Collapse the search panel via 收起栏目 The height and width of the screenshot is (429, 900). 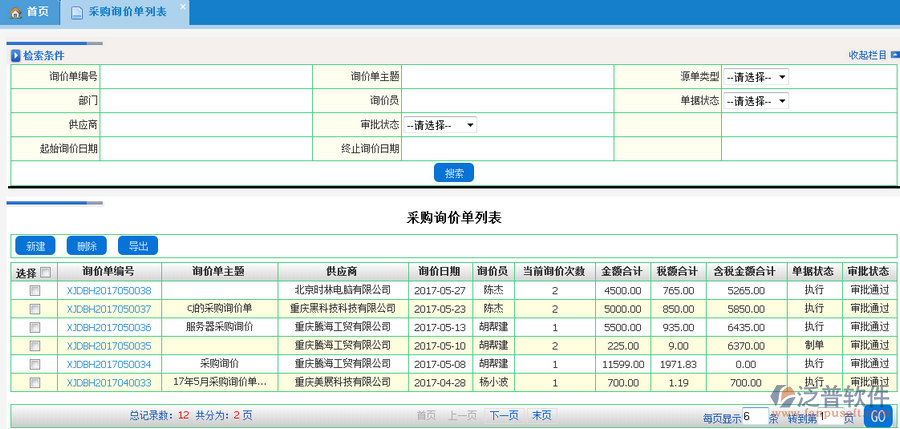[866, 55]
